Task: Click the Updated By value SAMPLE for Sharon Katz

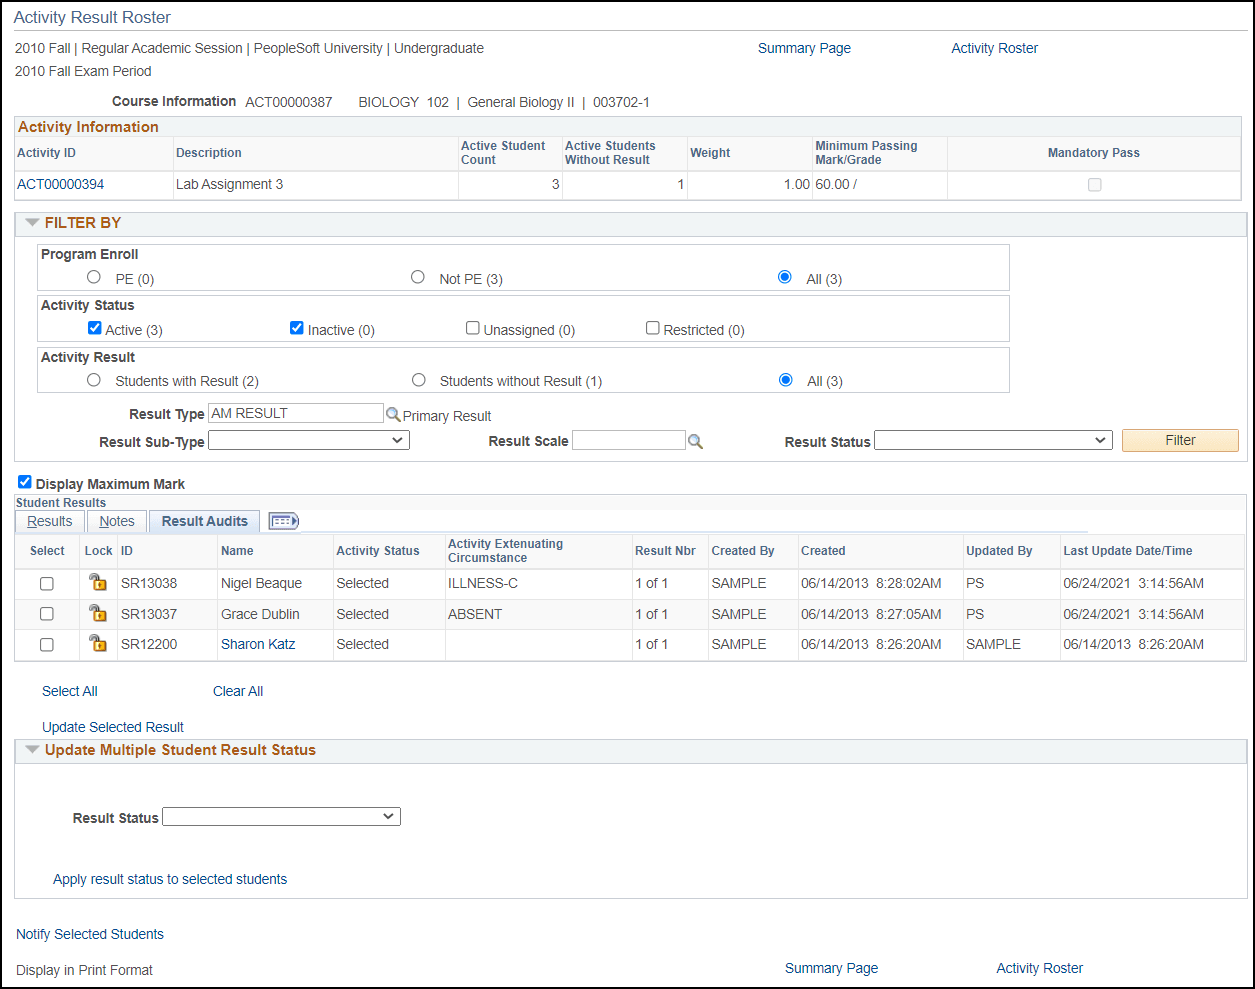Action: point(993,644)
